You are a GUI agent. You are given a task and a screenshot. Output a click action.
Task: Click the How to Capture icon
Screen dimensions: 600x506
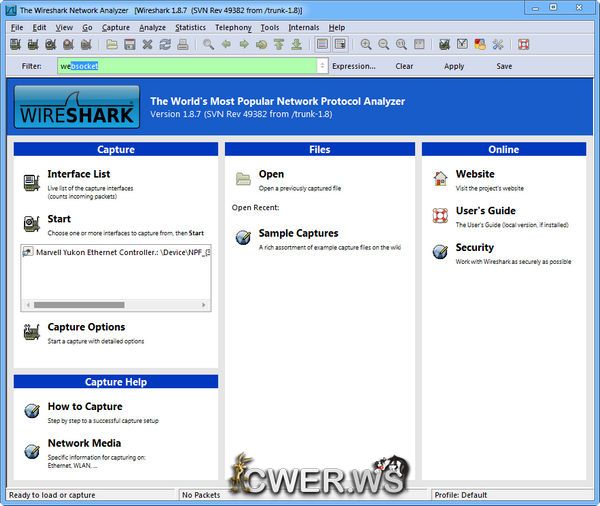tap(31, 412)
